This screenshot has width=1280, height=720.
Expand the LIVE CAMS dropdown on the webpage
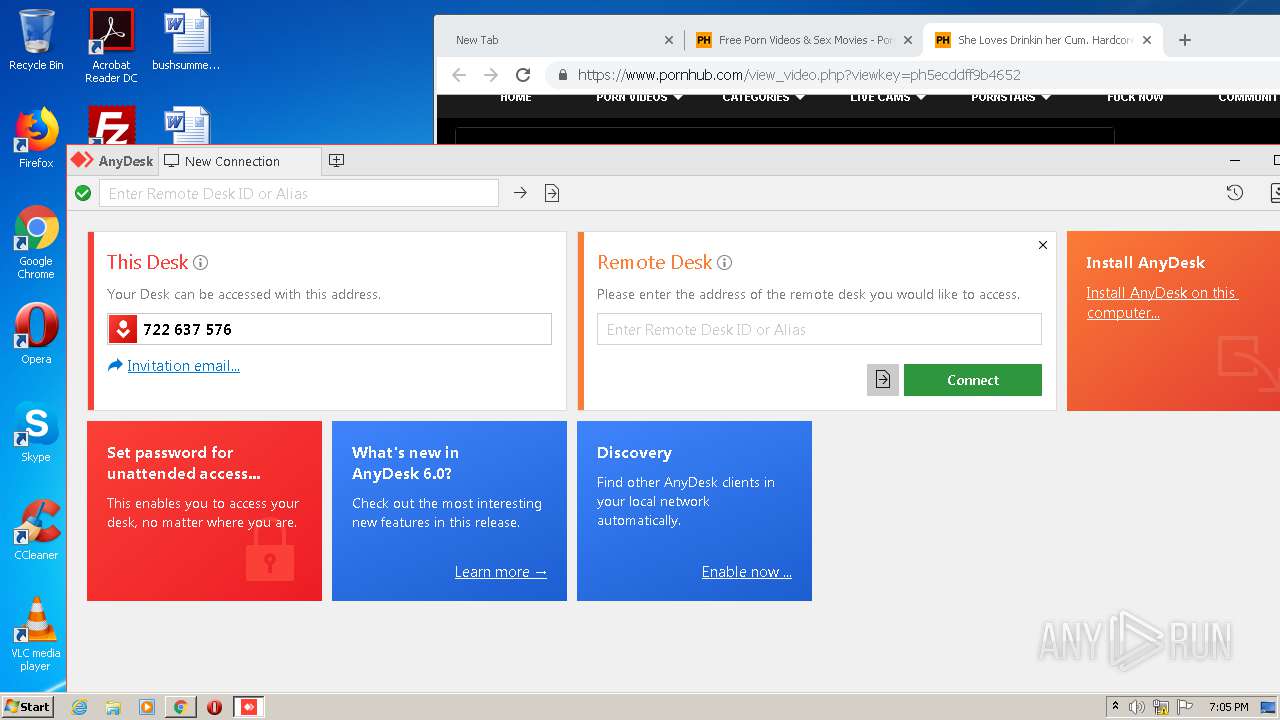coord(887,97)
